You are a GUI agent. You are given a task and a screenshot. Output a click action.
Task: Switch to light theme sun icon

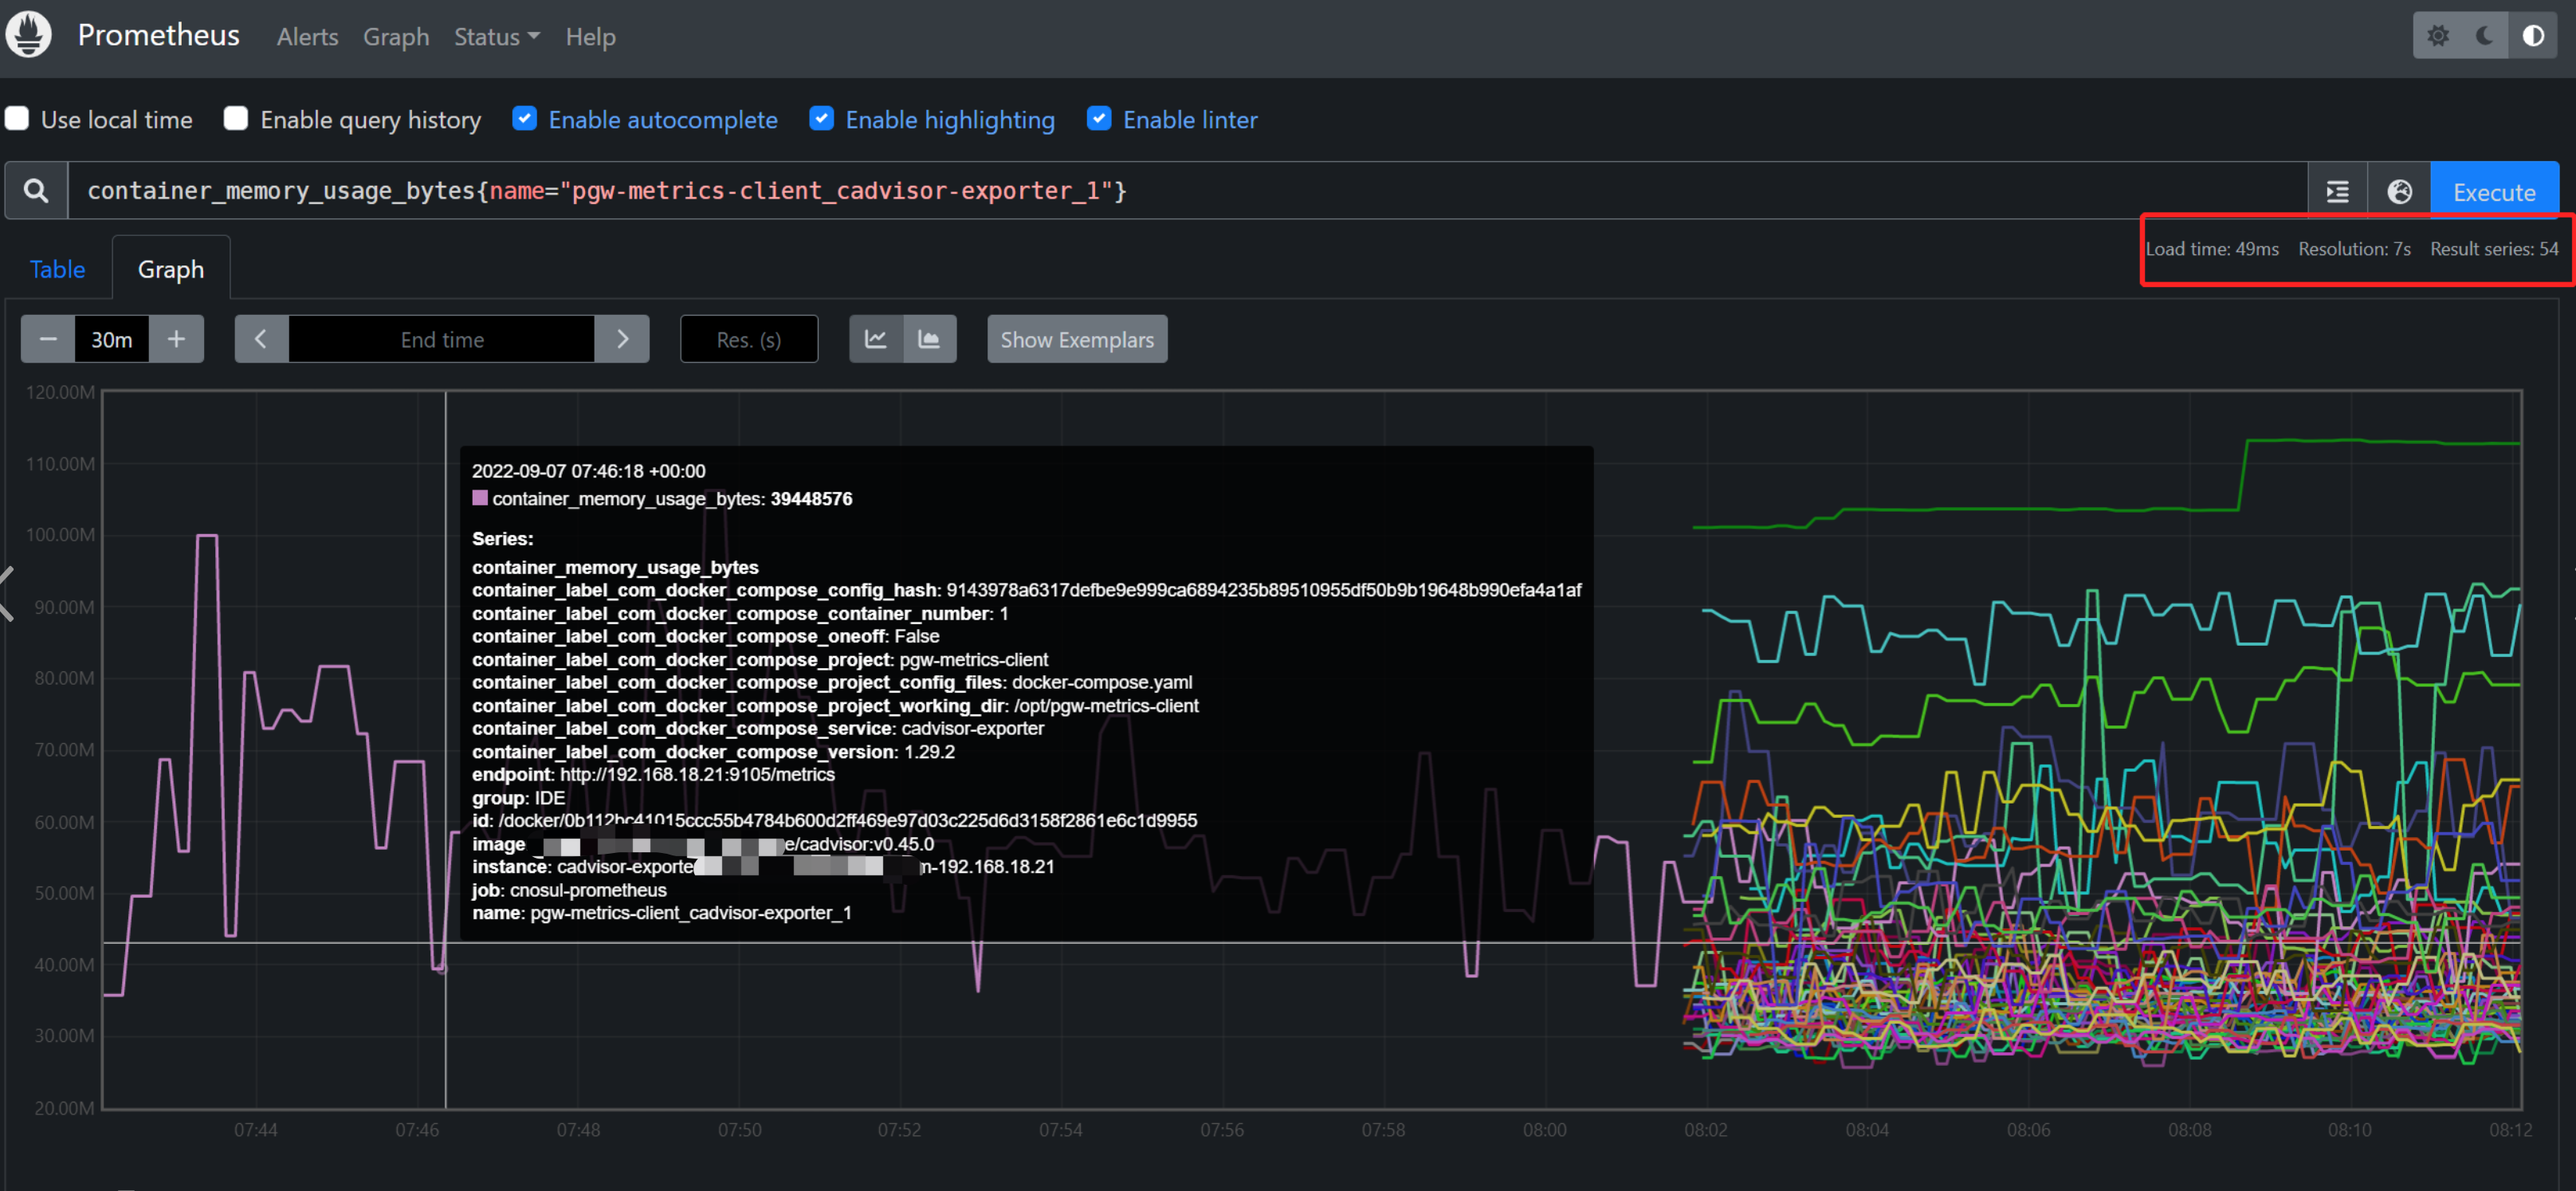coord(2437,36)
